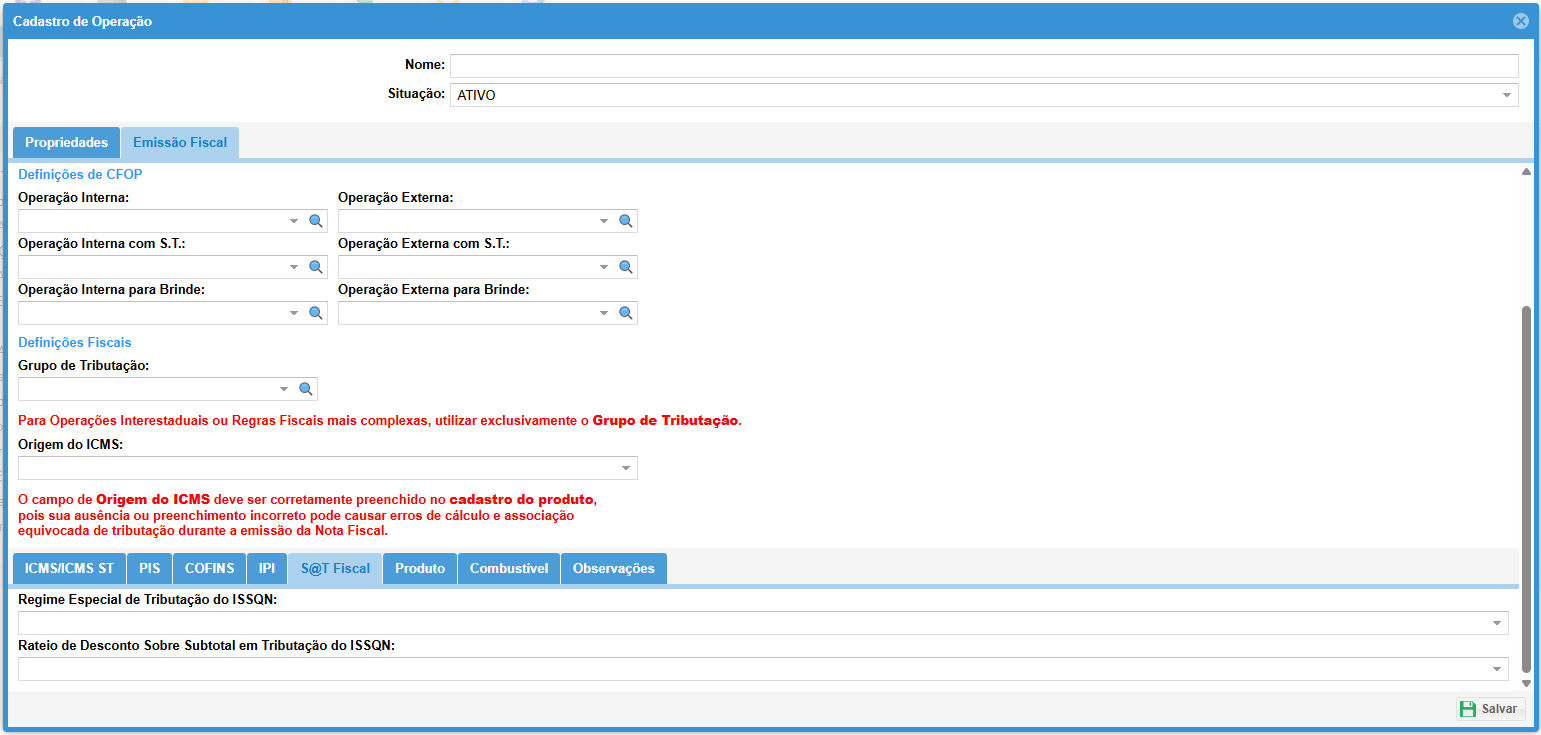This screenshot has width=1541, height=735.
Task: Click search icon for Operação Externa
Action: coord(625,221)
